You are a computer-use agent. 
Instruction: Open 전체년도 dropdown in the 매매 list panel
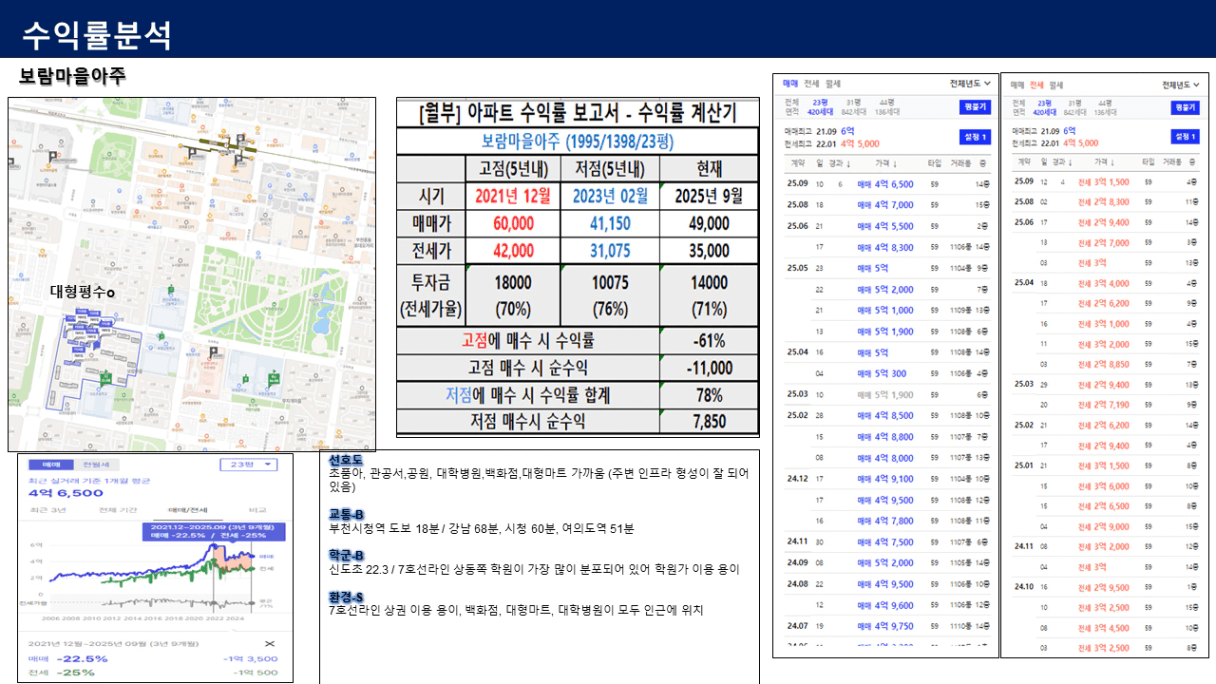click(970, 84)
